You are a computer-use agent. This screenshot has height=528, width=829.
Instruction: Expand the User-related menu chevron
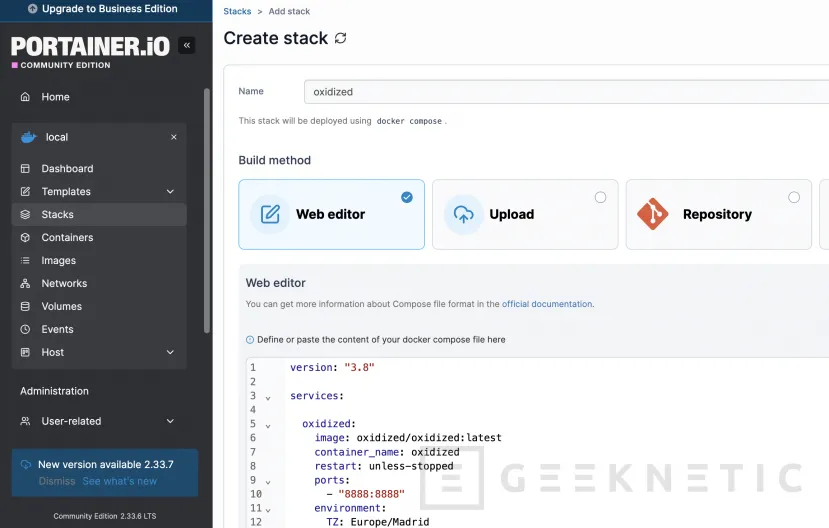[x=170, y=421]
